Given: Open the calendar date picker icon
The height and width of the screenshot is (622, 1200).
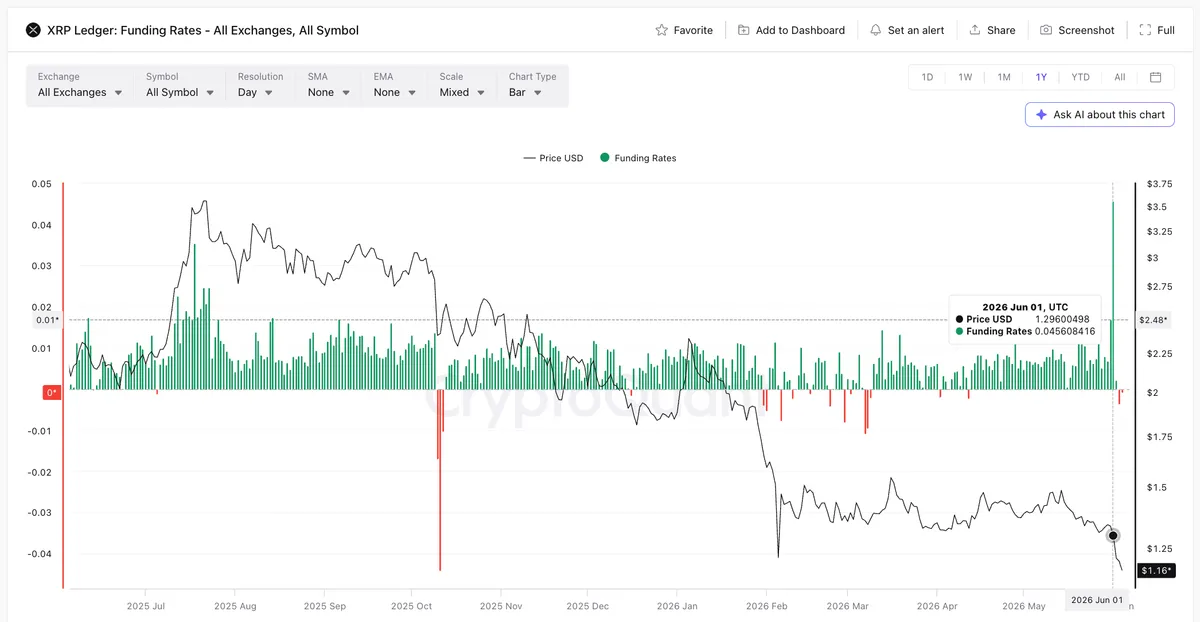Looking at the screenshot, I should click(x=1155, y=77).
